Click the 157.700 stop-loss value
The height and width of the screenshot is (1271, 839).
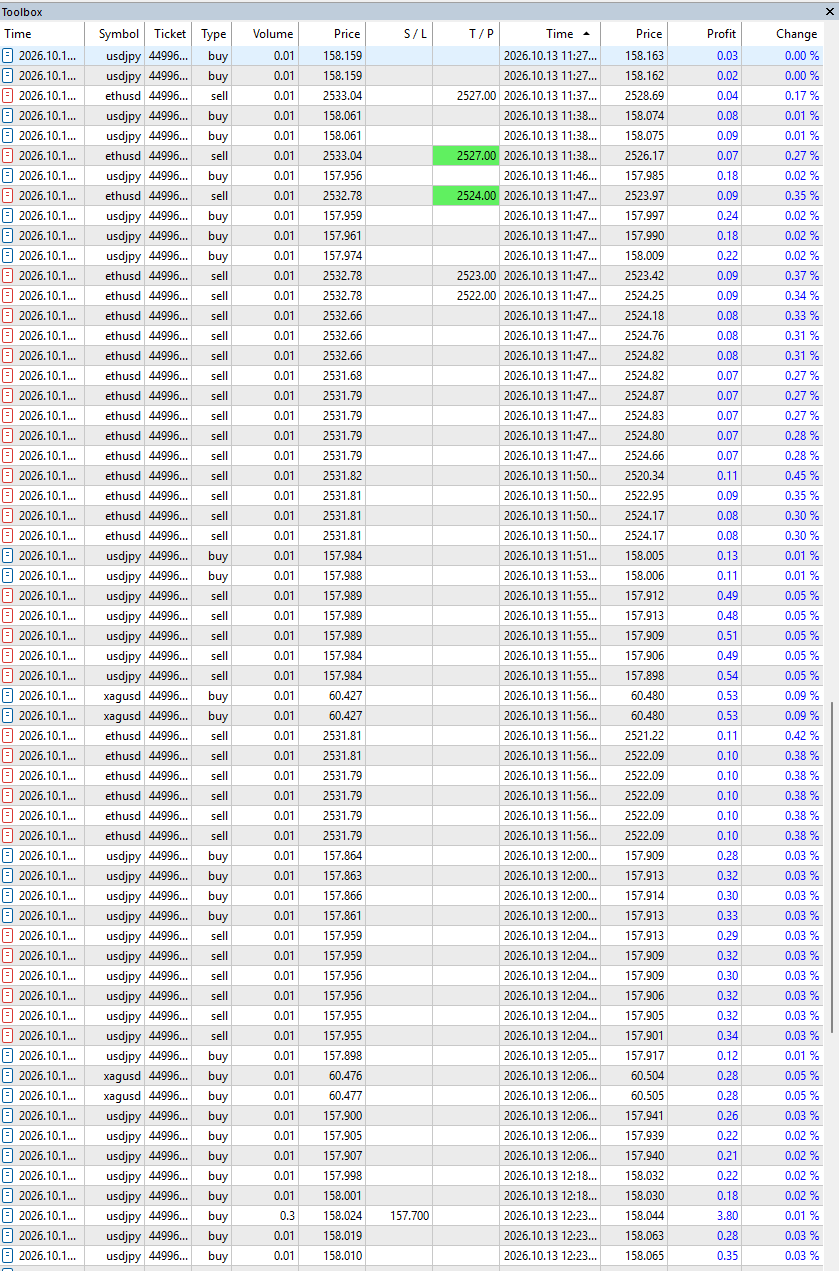(x=409, y=1216)
